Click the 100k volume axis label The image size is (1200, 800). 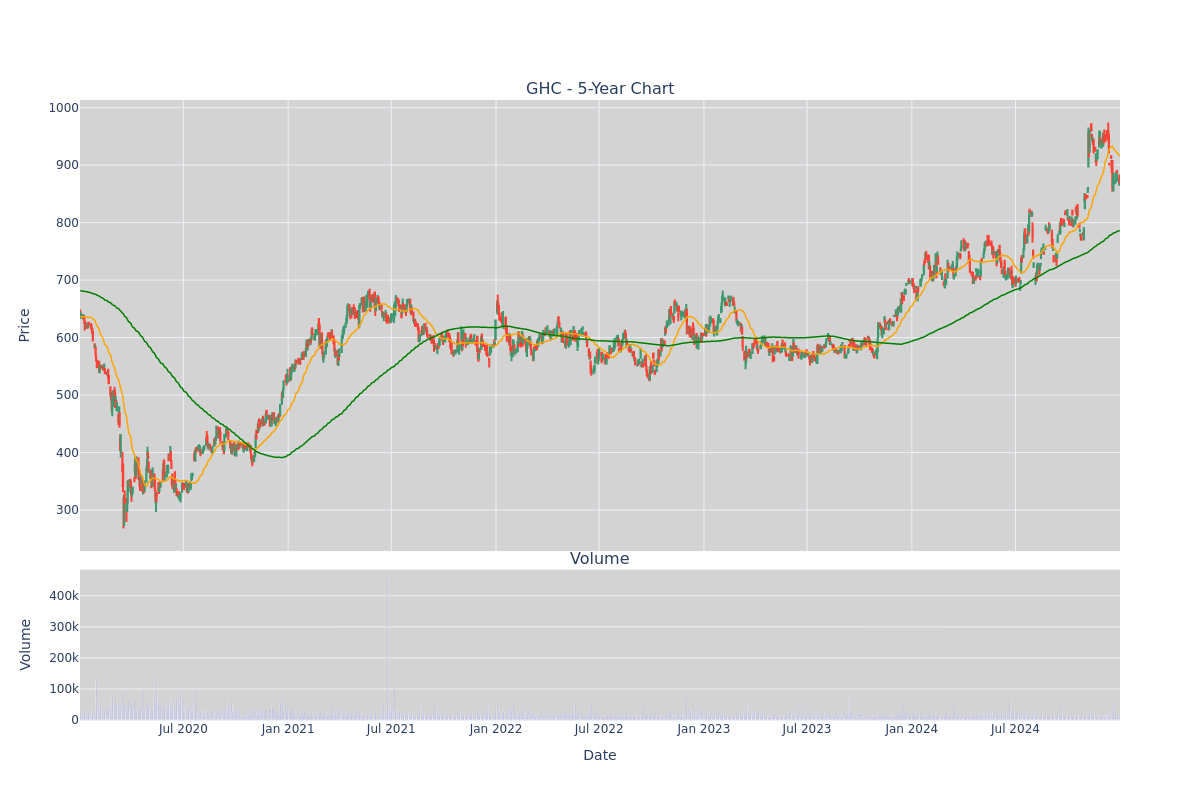click(x=62, y=689)
